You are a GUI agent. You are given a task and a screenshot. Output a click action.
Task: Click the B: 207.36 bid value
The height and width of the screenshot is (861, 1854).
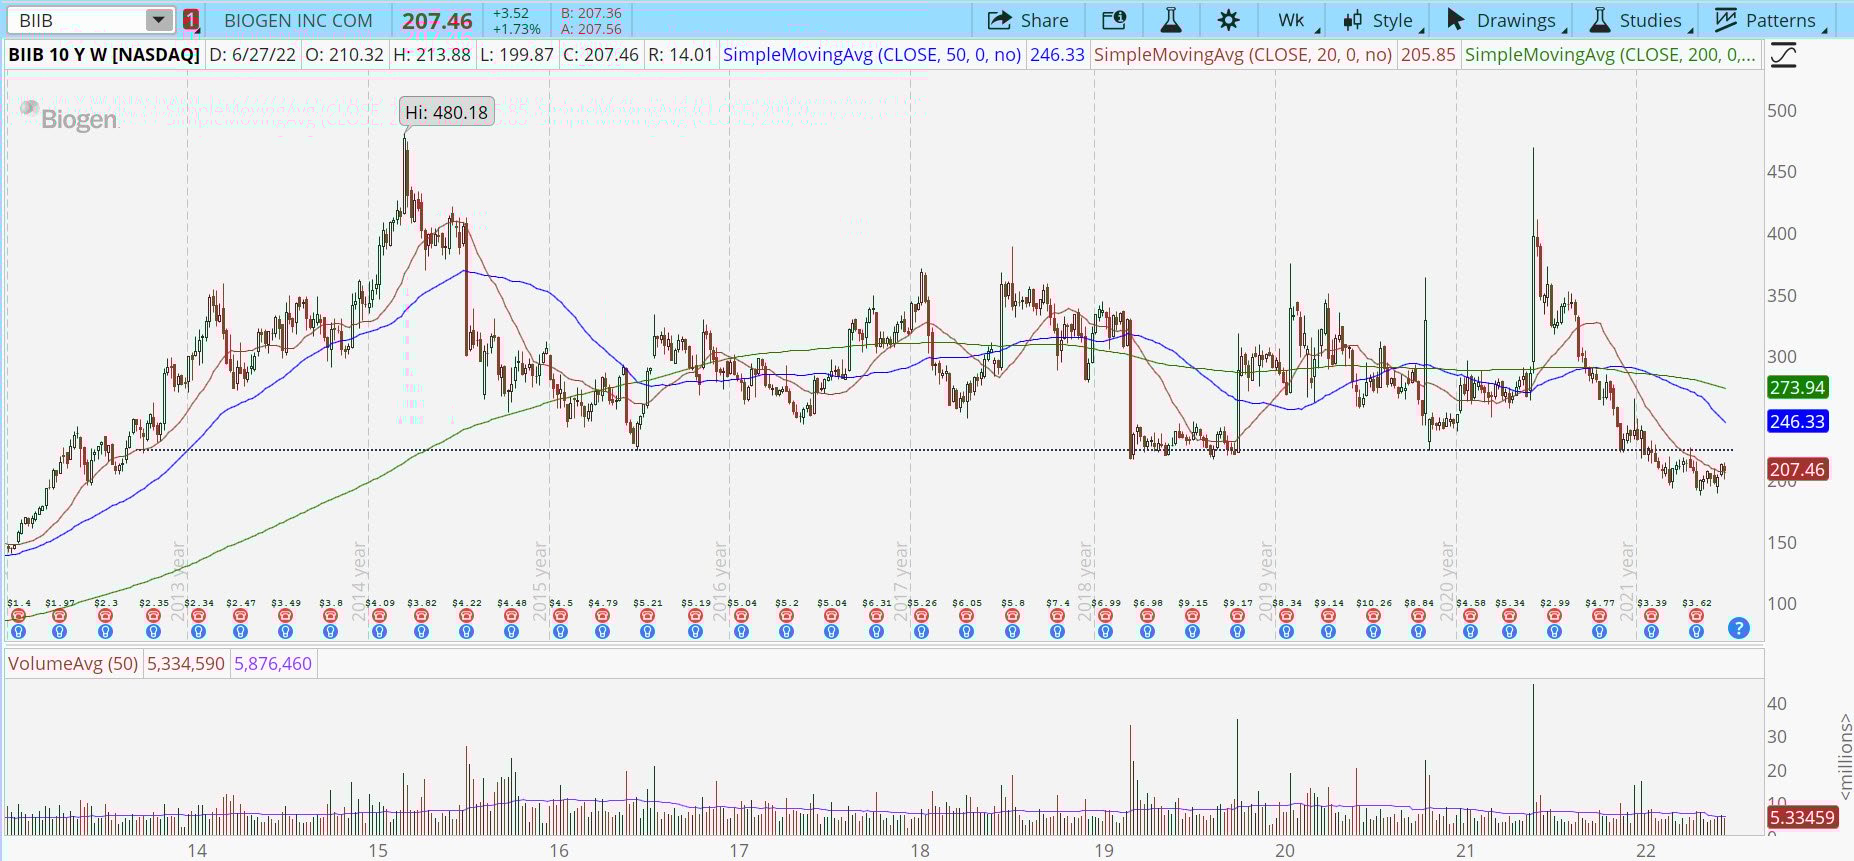tap(591, 13)
